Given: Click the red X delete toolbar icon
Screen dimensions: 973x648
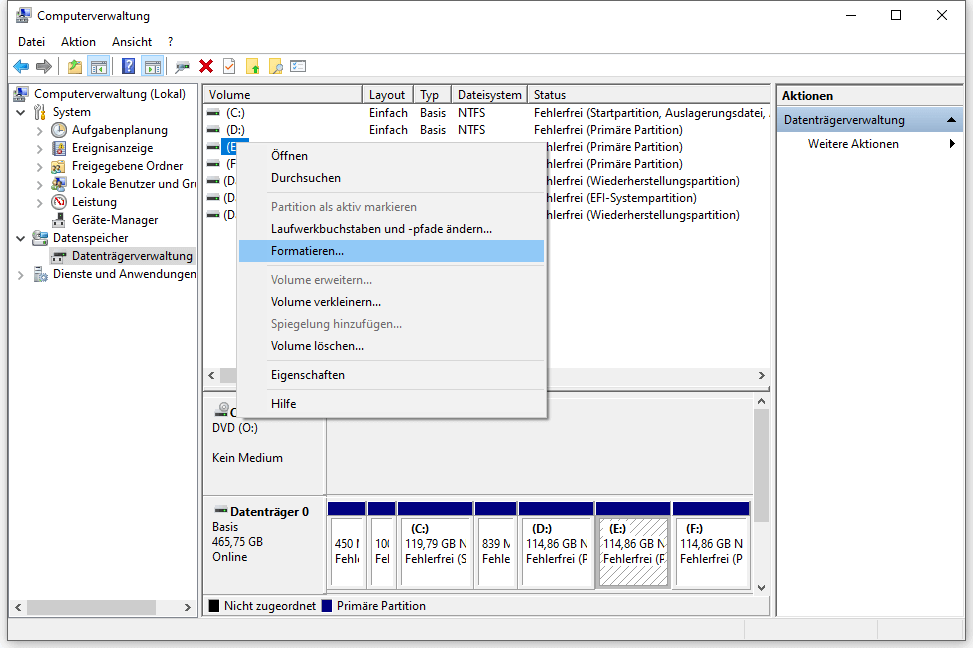Looking at the screenshot, I should [x=206, y=66].
